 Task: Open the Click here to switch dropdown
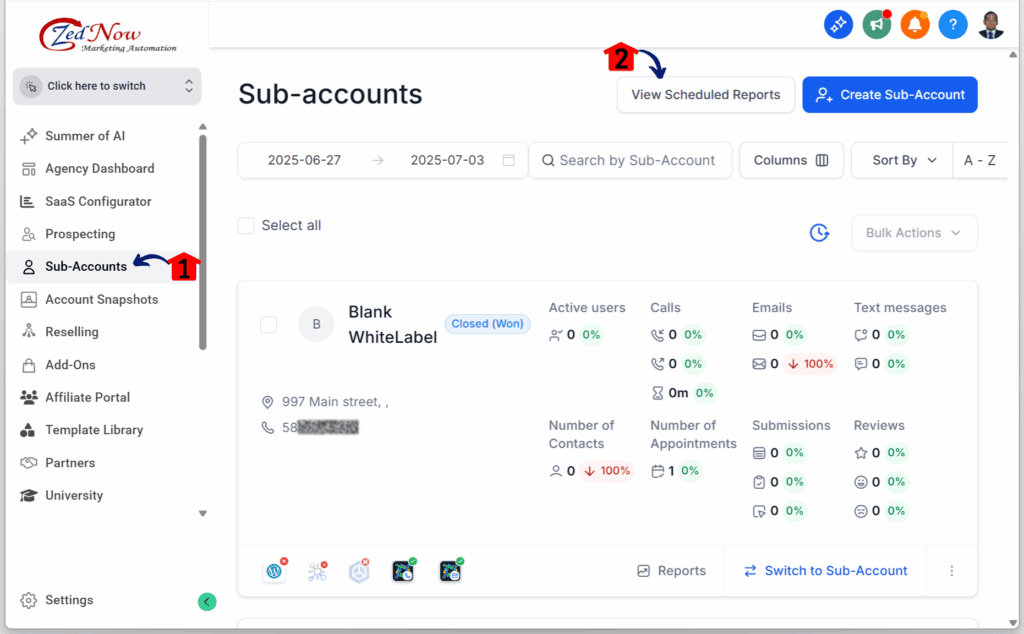[x=107, y=86]
